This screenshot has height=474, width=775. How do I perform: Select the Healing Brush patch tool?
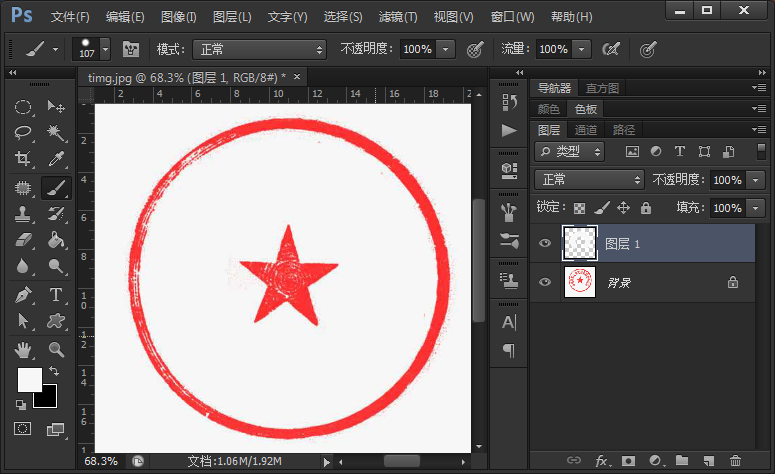pos(23,188)
